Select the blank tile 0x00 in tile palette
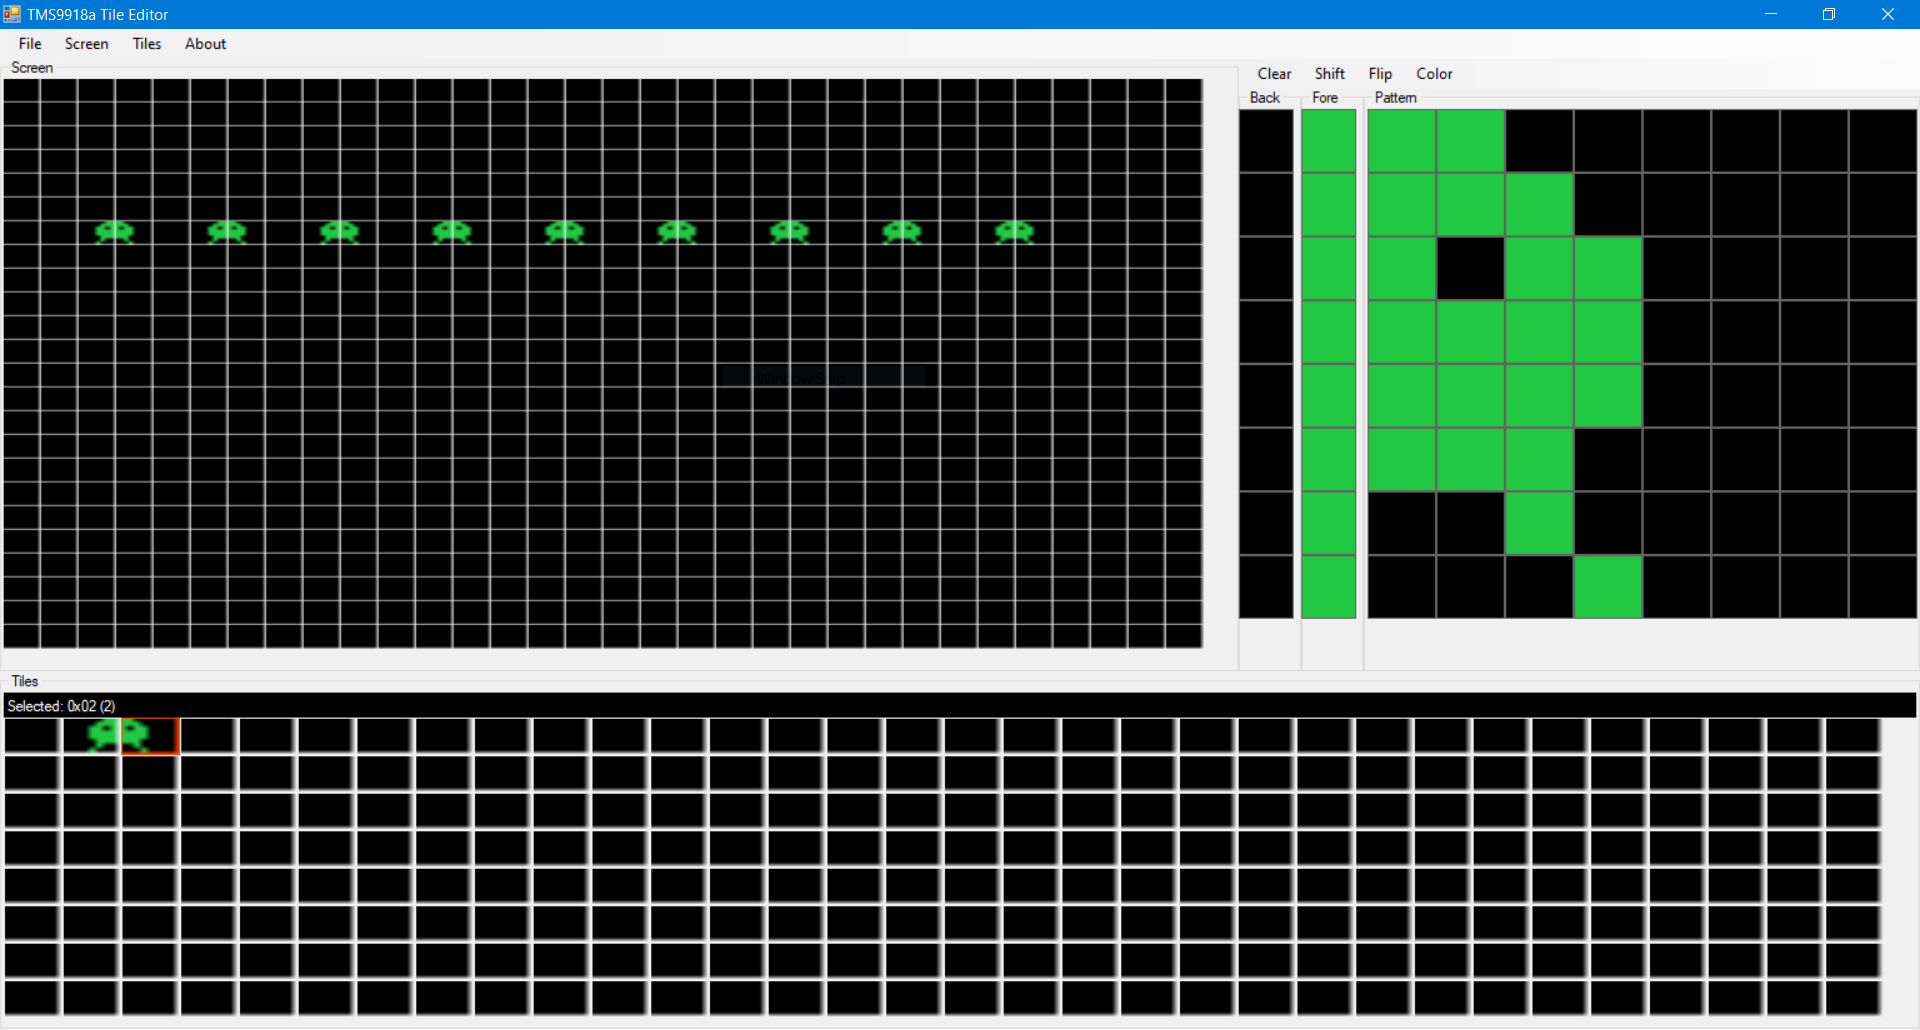Screen dimensions: 1920x1030 click(x=32, y=736)
